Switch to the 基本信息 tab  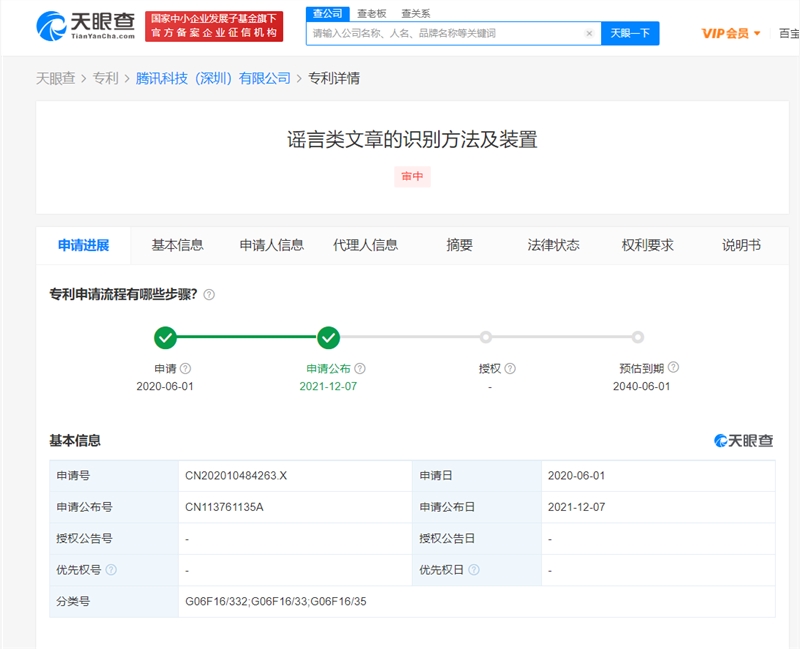[x=177, y=245]
